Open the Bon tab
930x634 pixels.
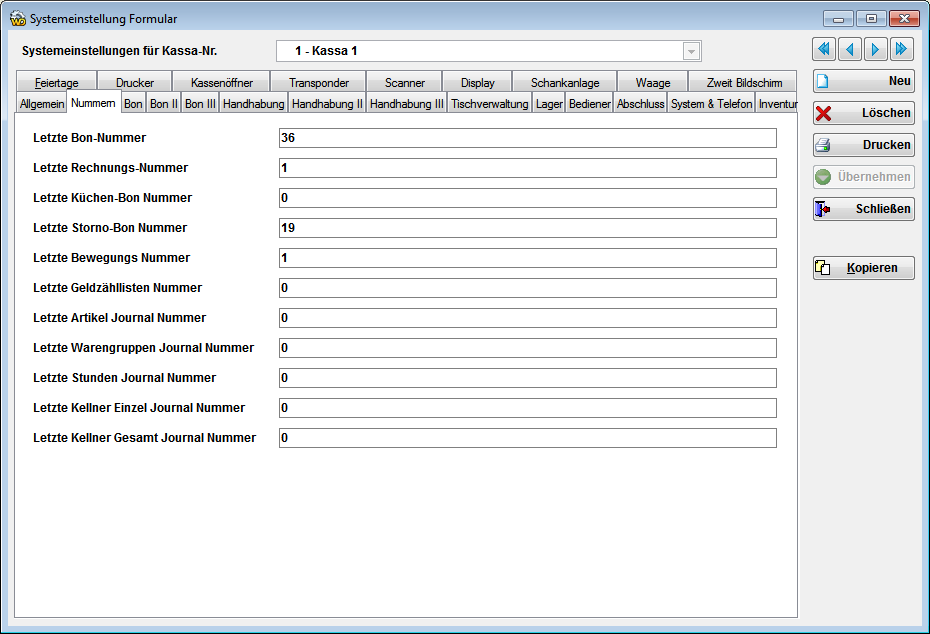click(133, 104)
